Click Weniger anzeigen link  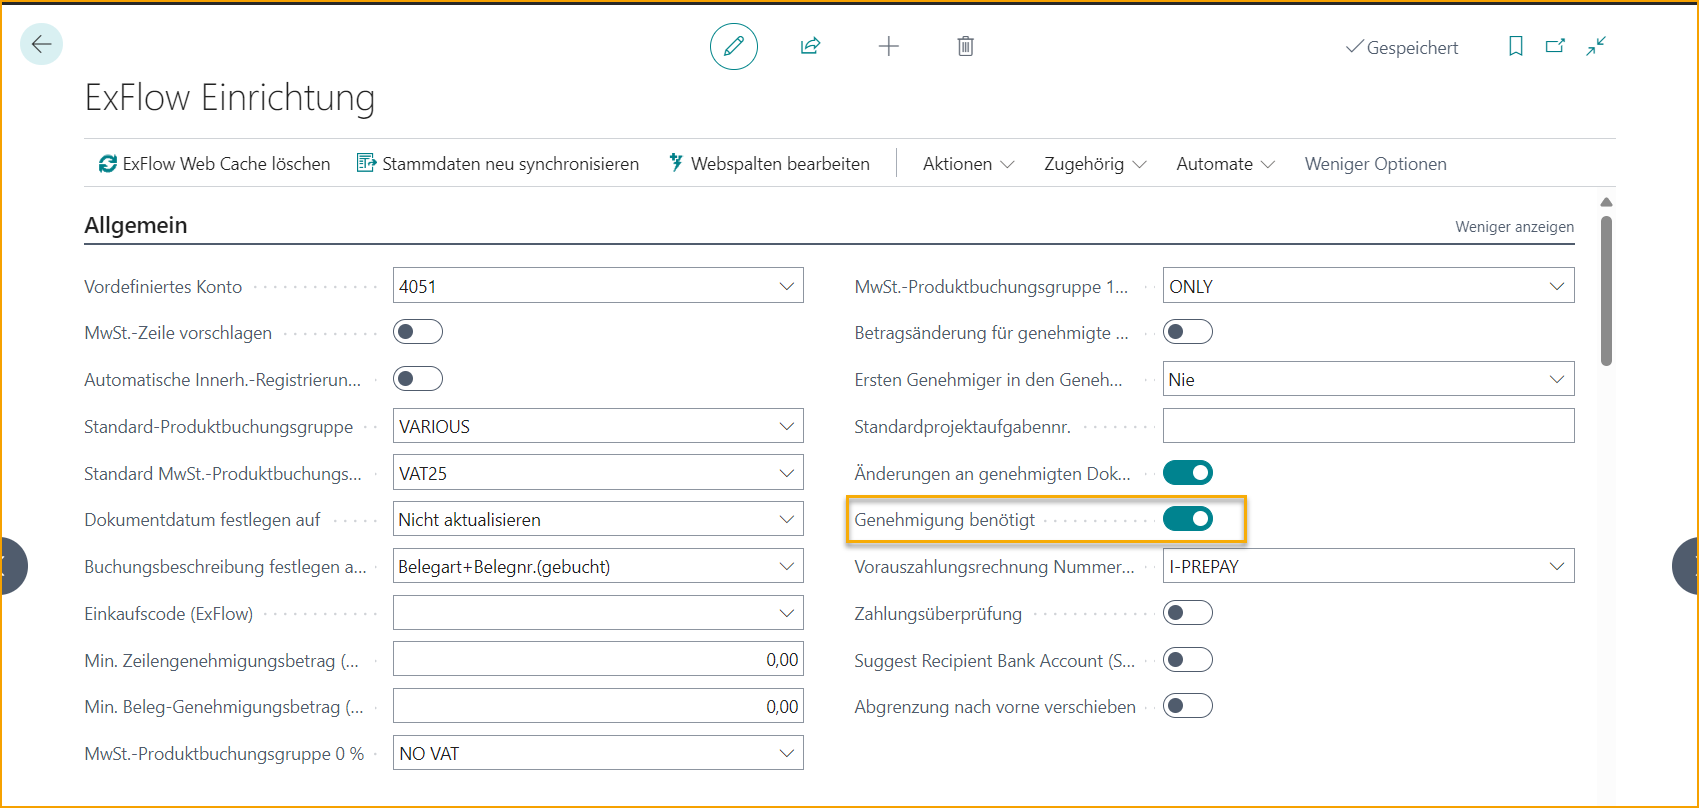click(1514, 227)
